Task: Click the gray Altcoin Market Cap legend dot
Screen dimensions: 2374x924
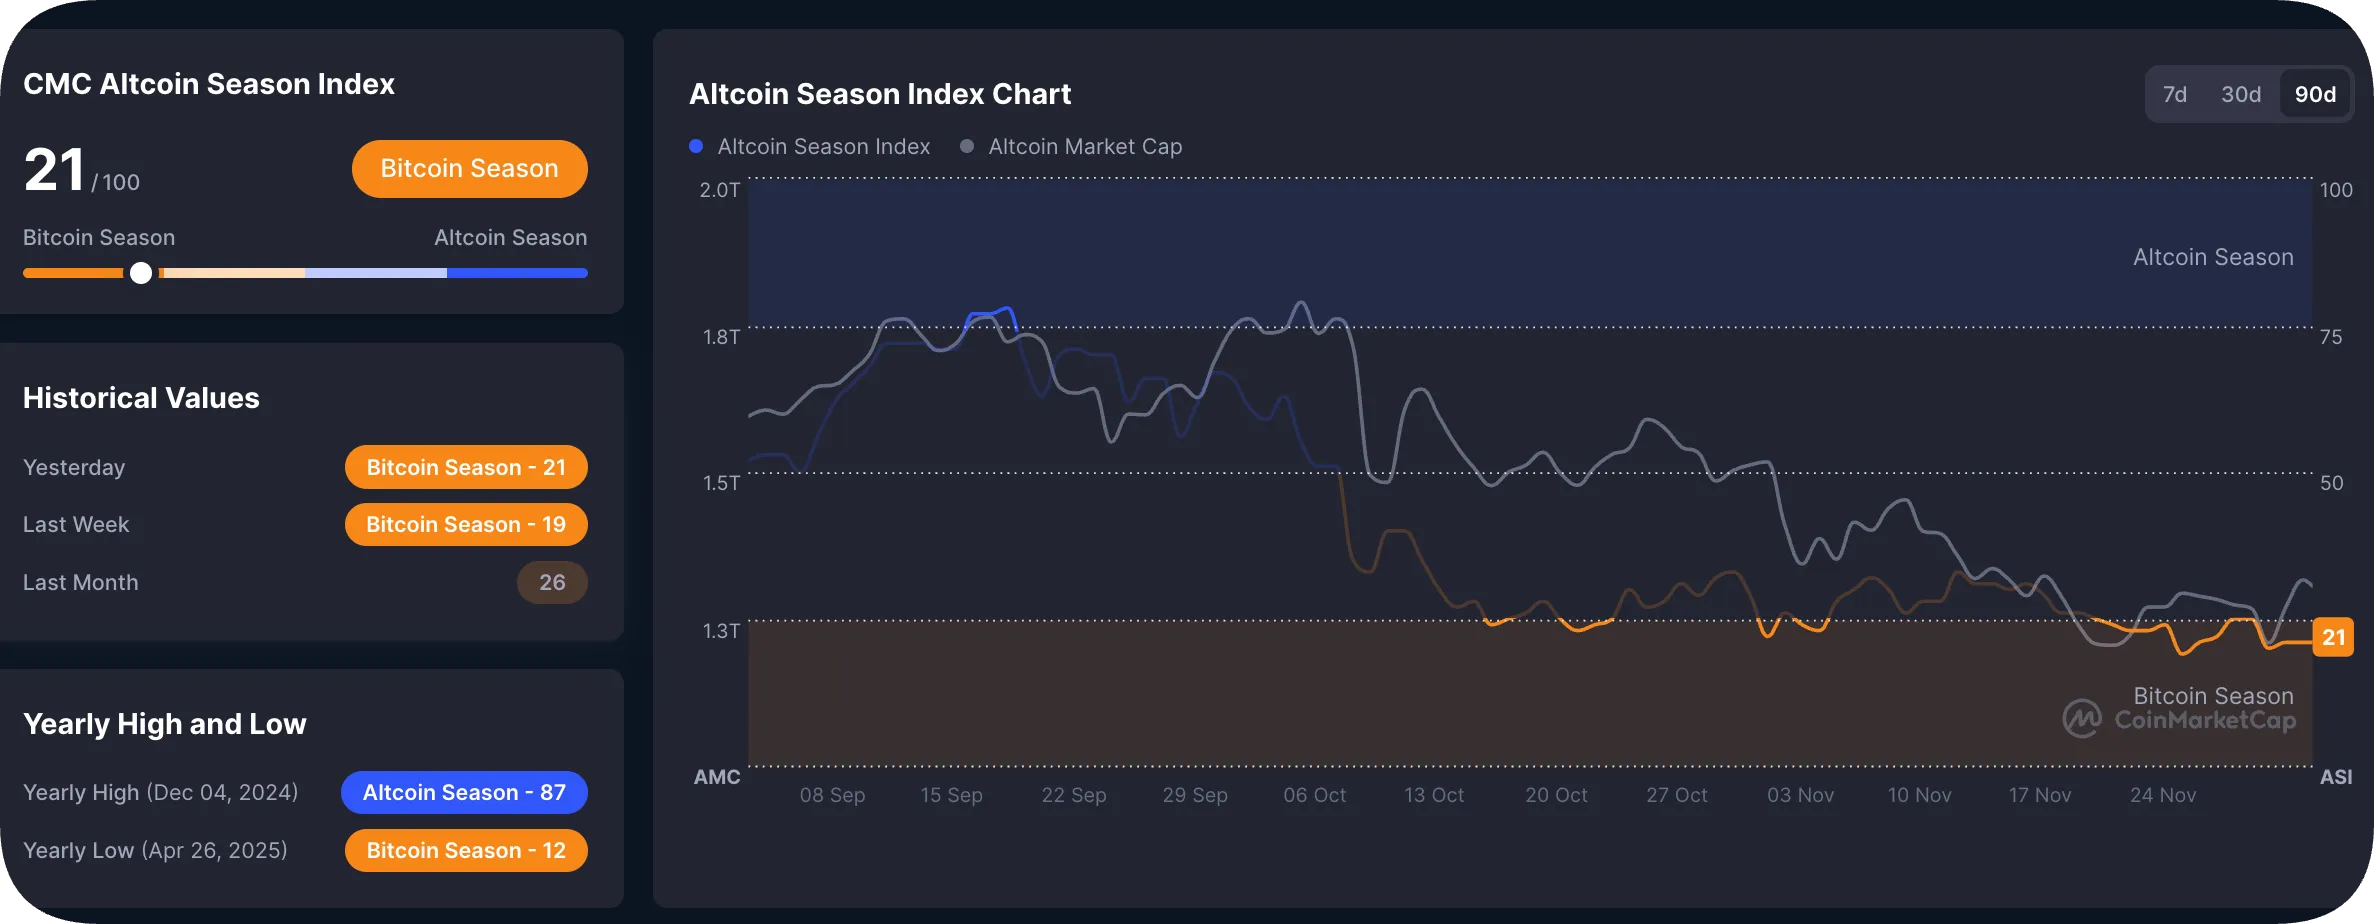Action: 965,146
